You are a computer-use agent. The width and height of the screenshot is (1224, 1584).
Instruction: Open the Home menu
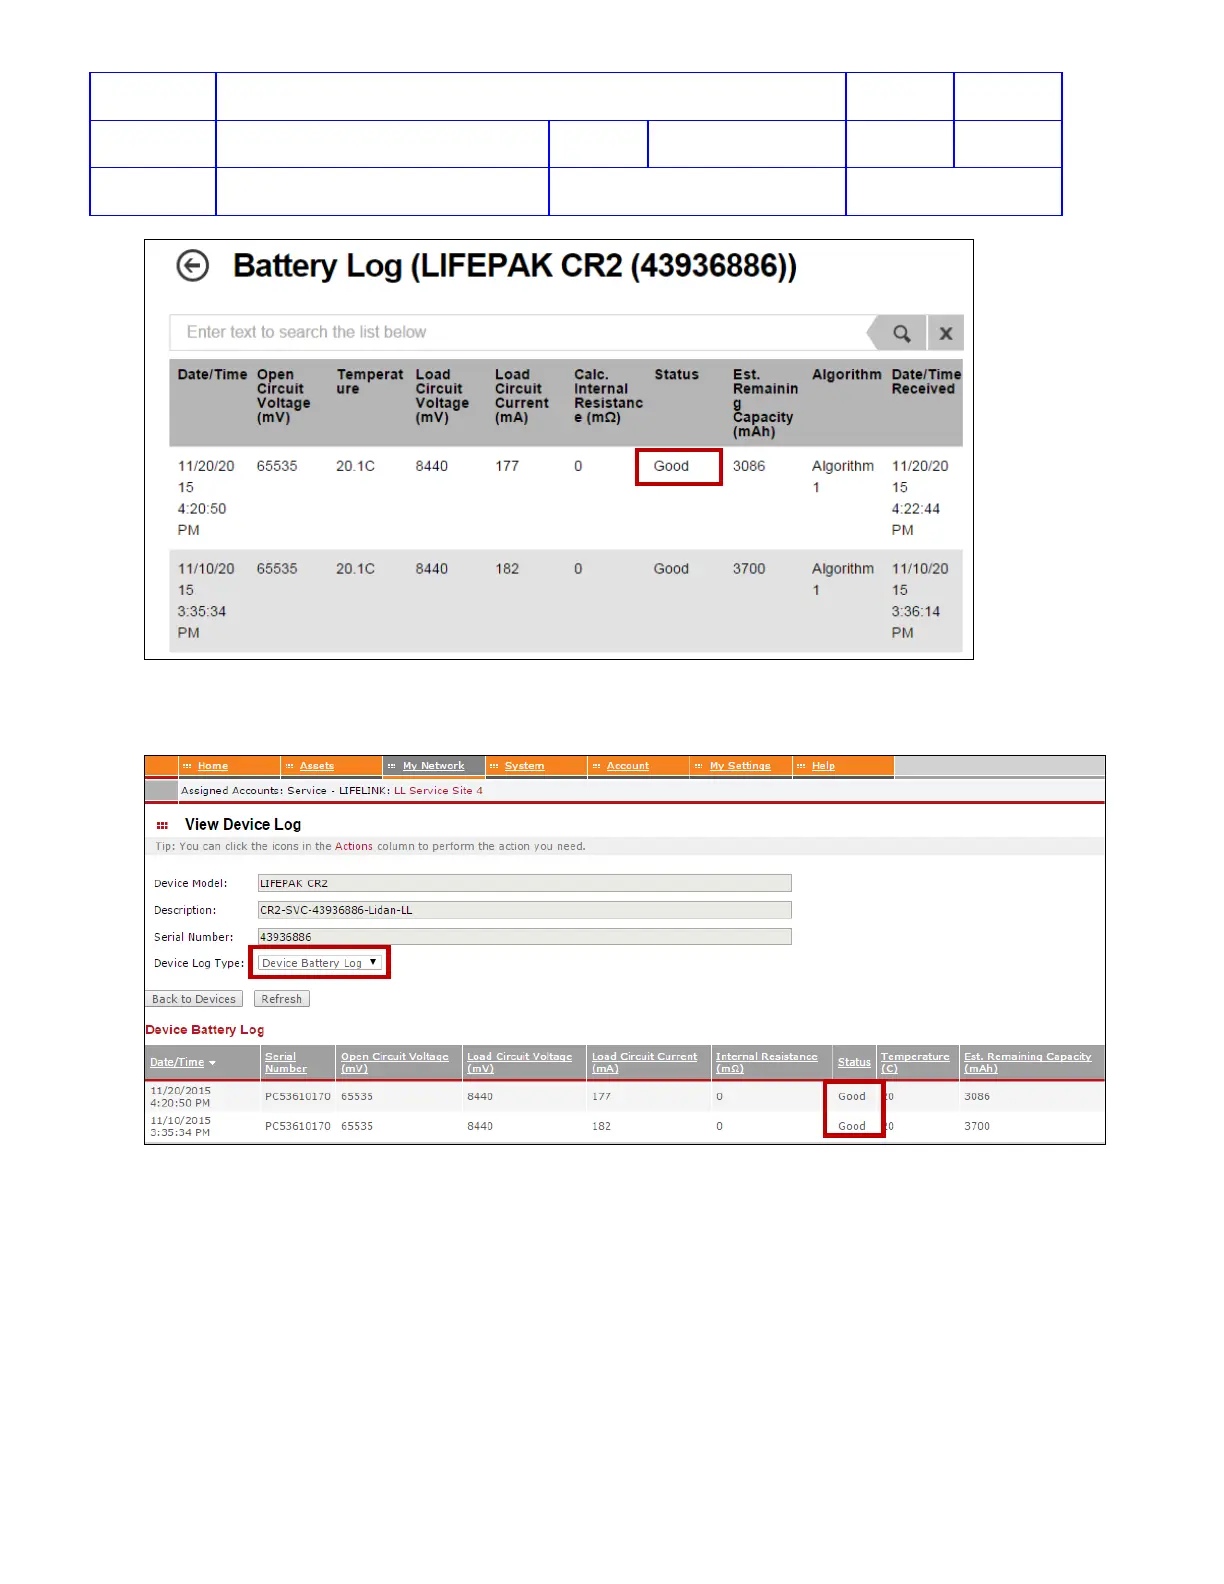(213, 766)
